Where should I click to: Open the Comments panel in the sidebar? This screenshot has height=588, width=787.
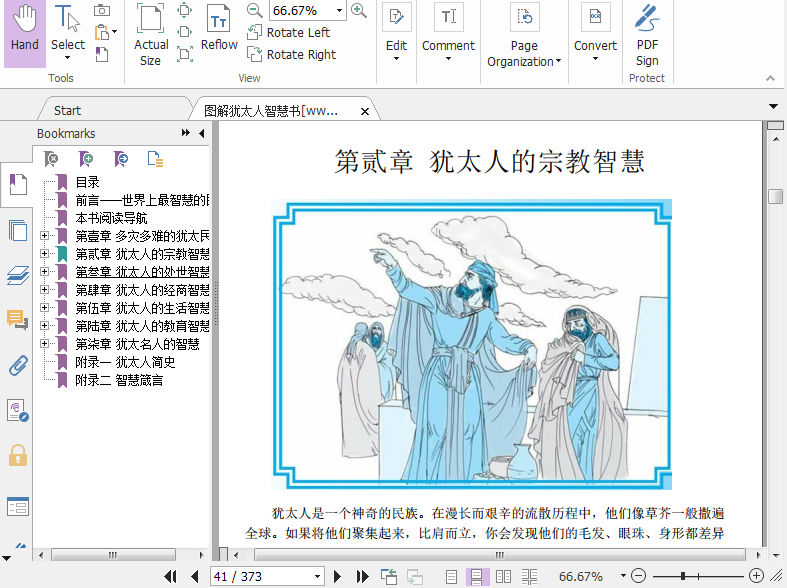pos(17,320)
